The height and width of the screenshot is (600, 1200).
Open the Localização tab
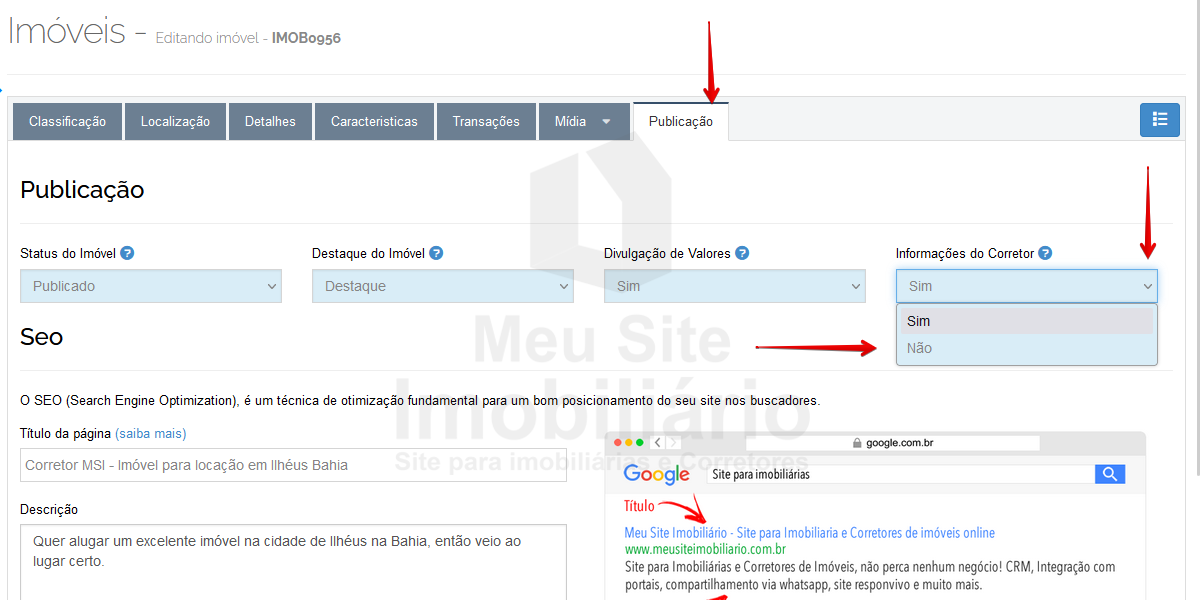(175, 122)
